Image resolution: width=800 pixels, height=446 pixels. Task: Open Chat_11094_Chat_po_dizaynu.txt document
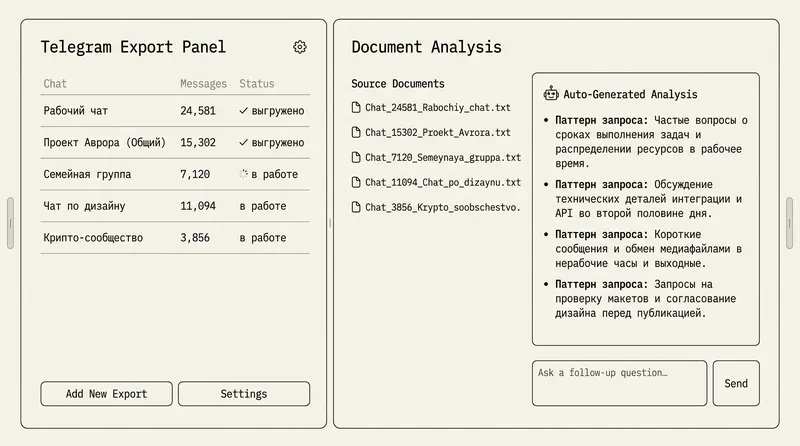(x=436, y=182)
